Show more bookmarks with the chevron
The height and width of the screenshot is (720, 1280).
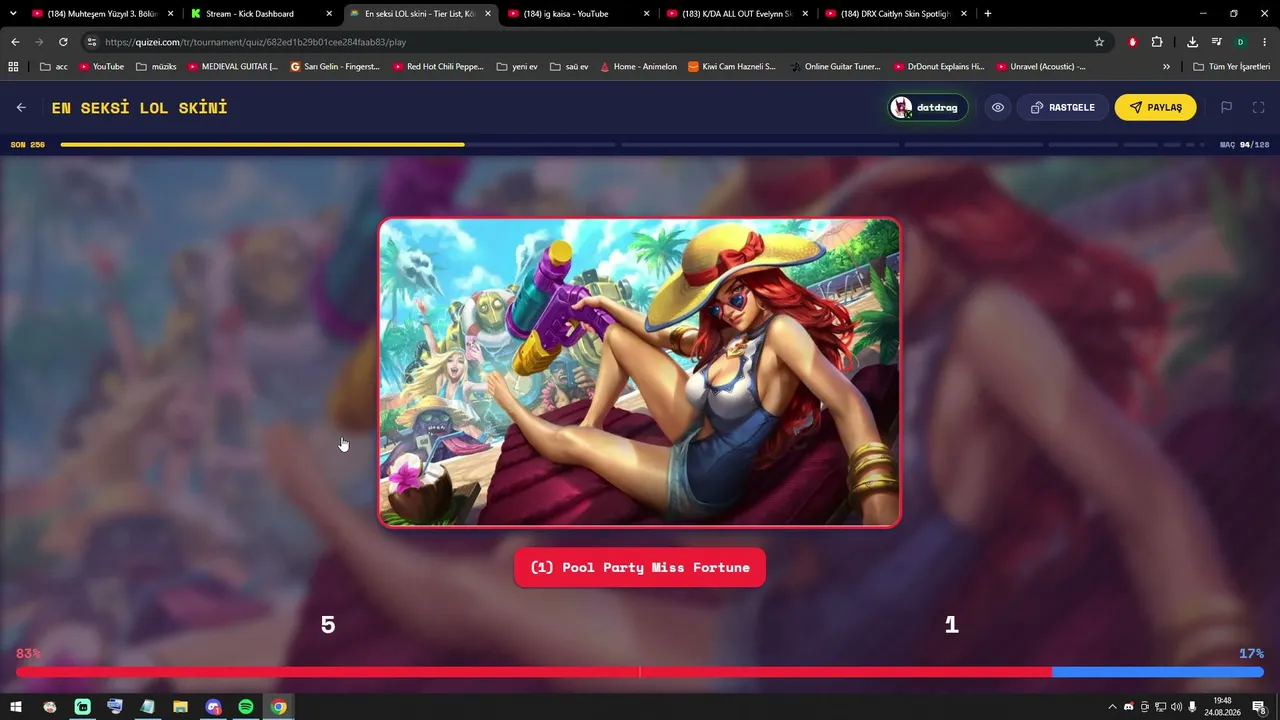[1166, 66]
